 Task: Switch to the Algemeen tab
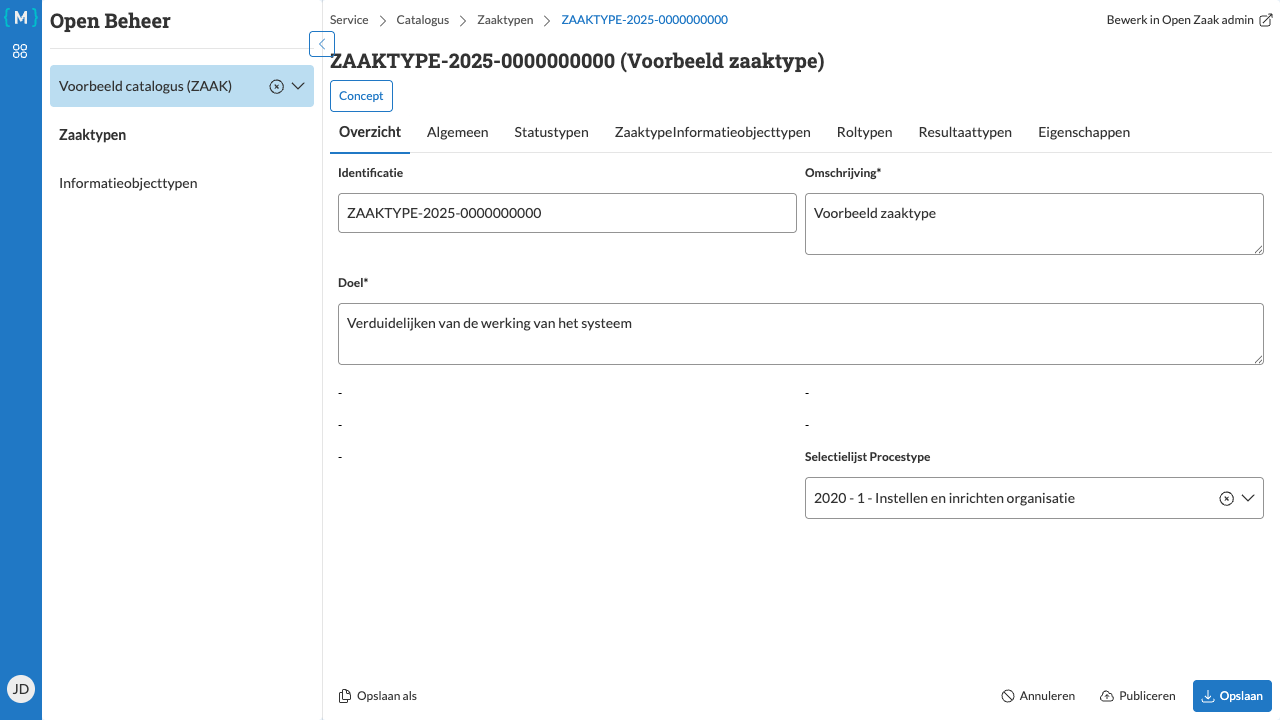point(457,132)
